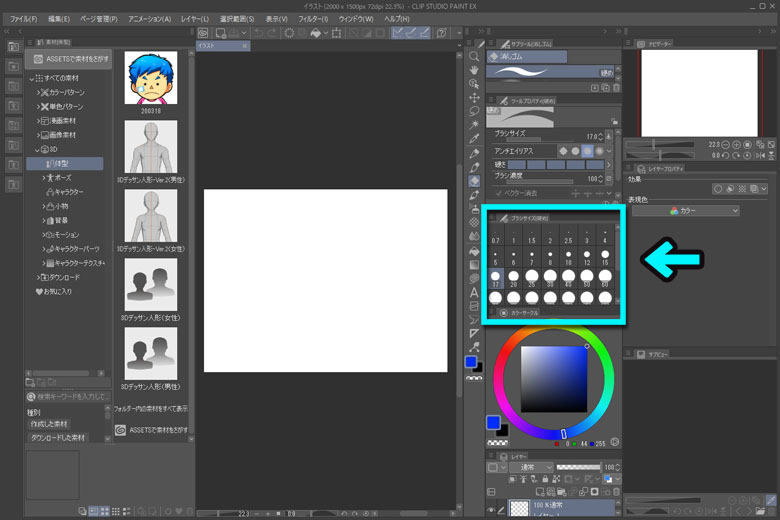
Task: Collapse the 3D material folder
Action: [x=36, y=148]
